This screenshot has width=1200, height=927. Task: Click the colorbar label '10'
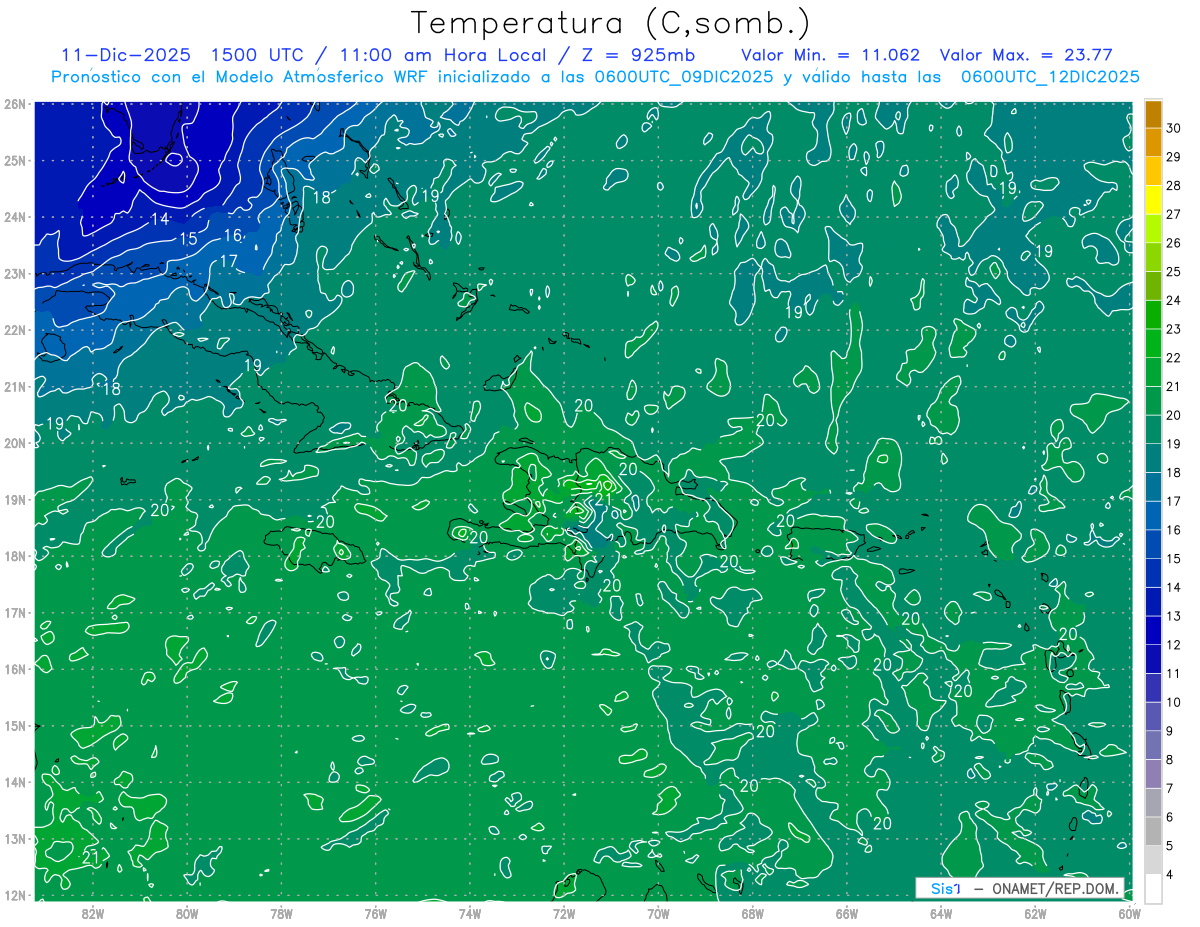pyautogui.click(x=1173, y=702)
